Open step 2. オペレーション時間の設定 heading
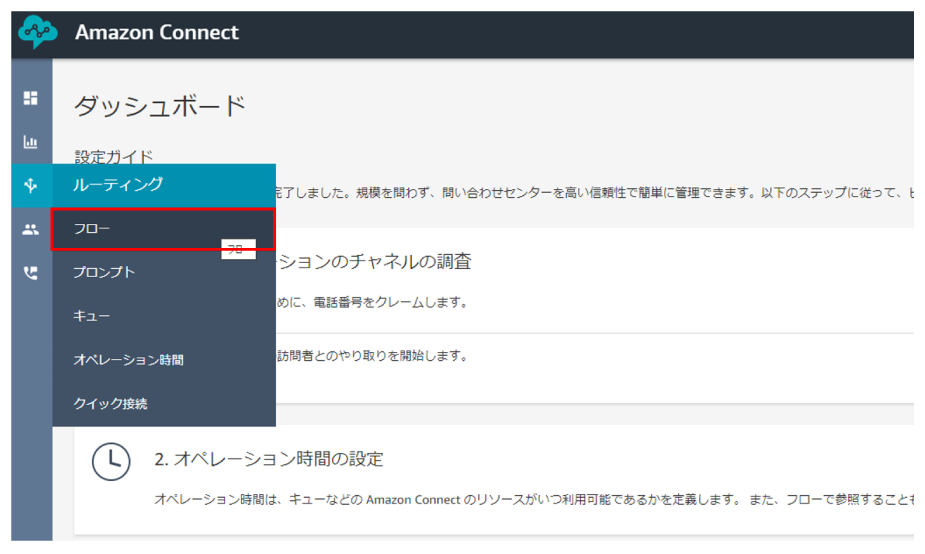 [269, 459]
